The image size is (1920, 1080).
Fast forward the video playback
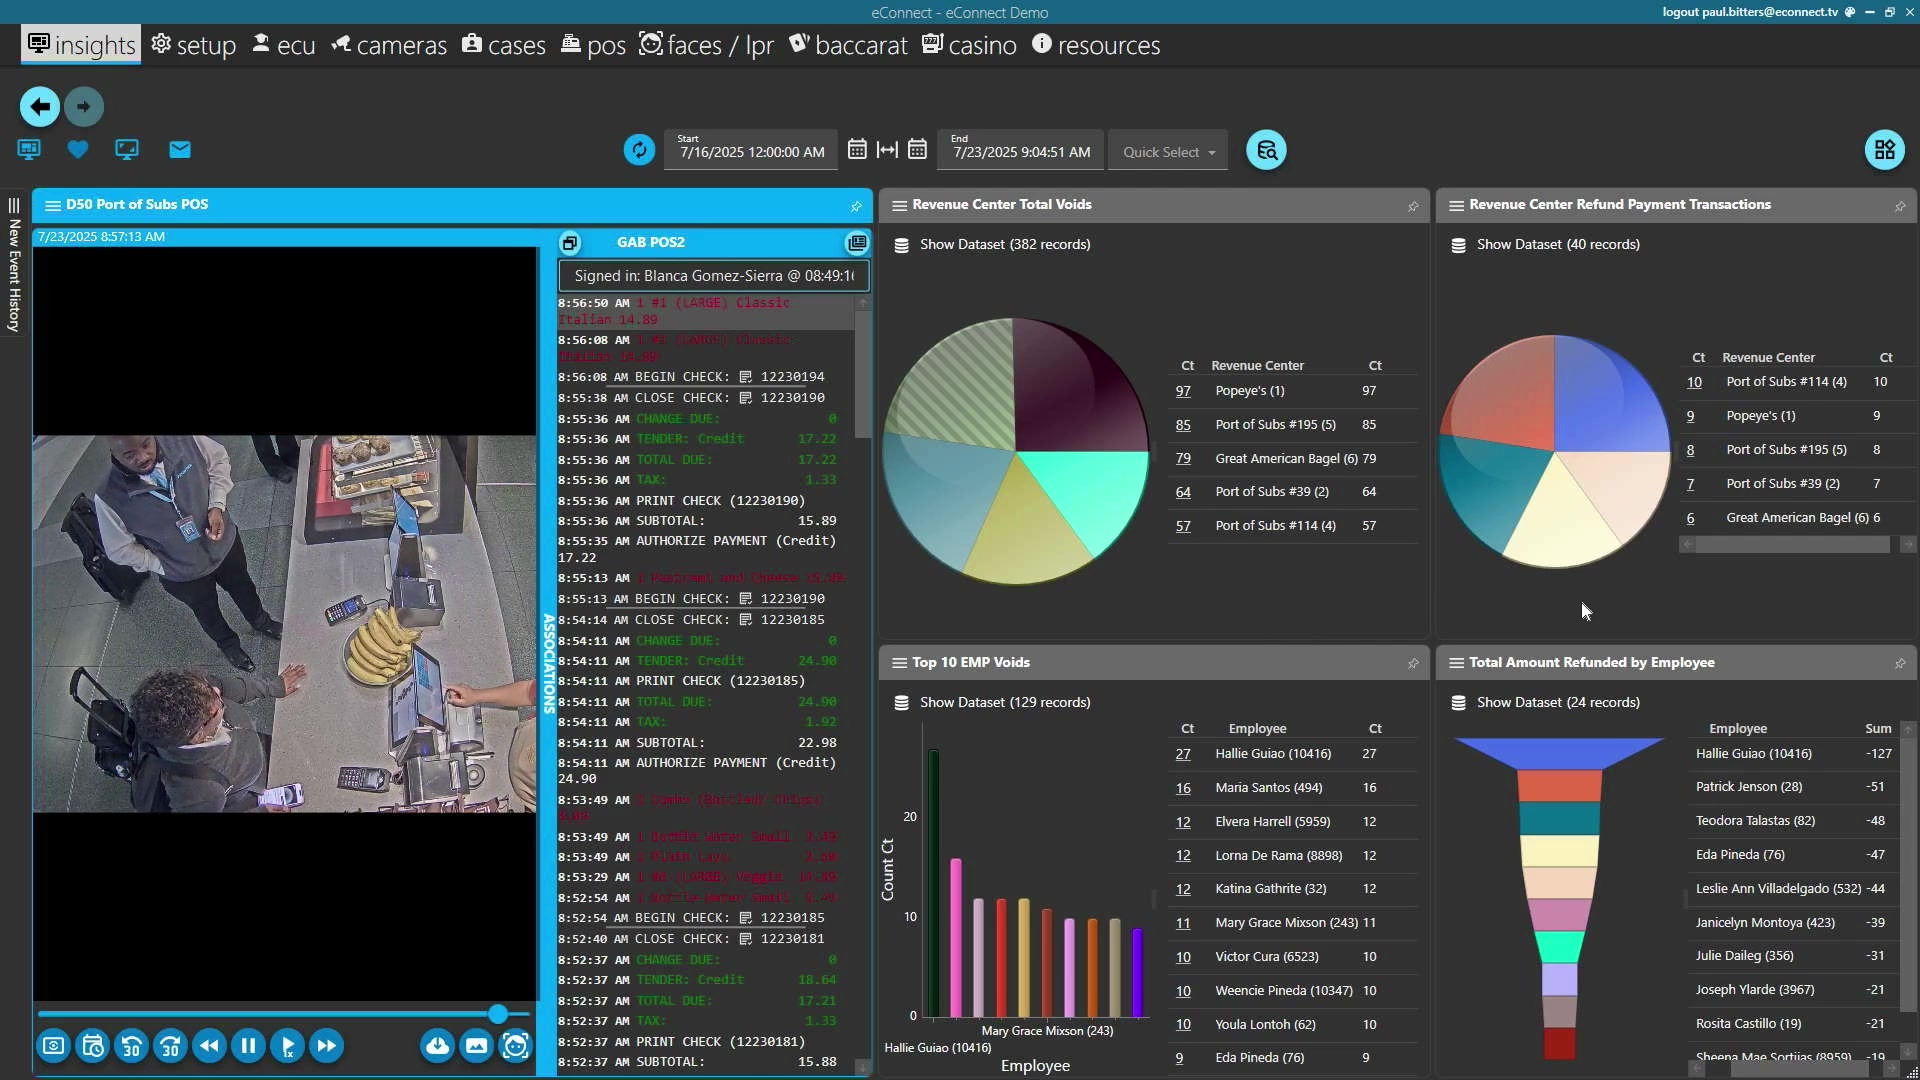tap(327, 1046)
